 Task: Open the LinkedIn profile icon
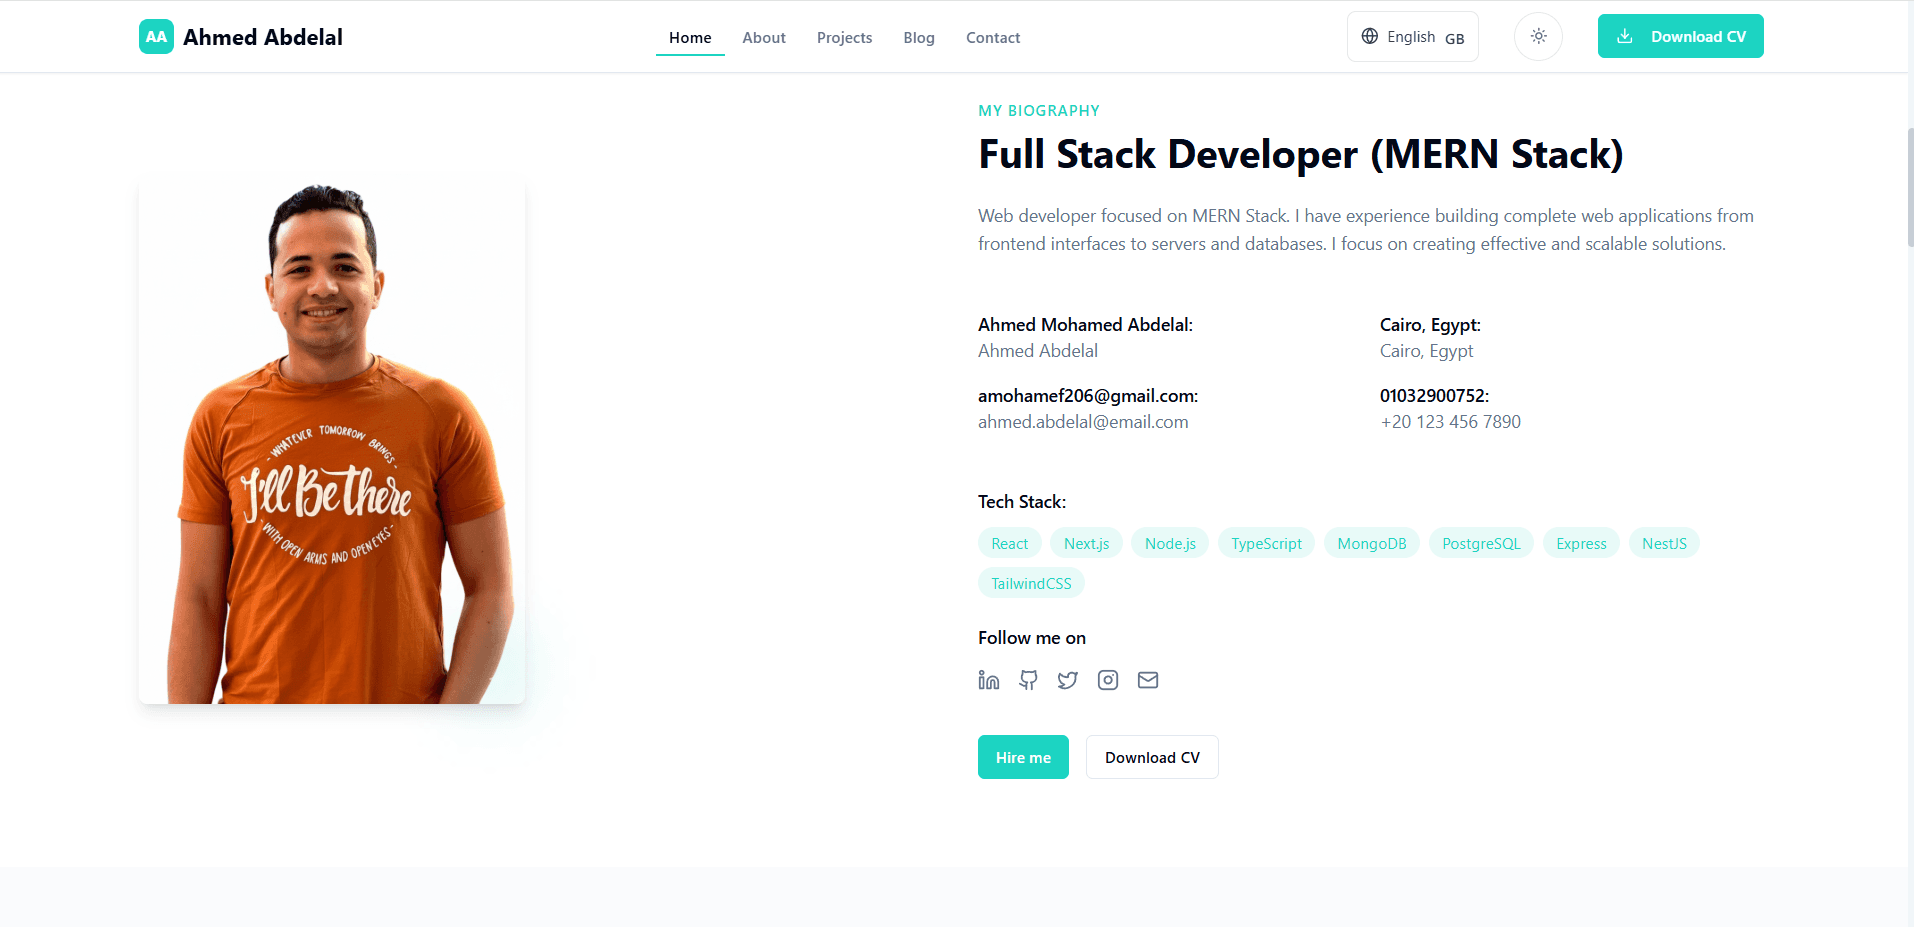(989, 680)
